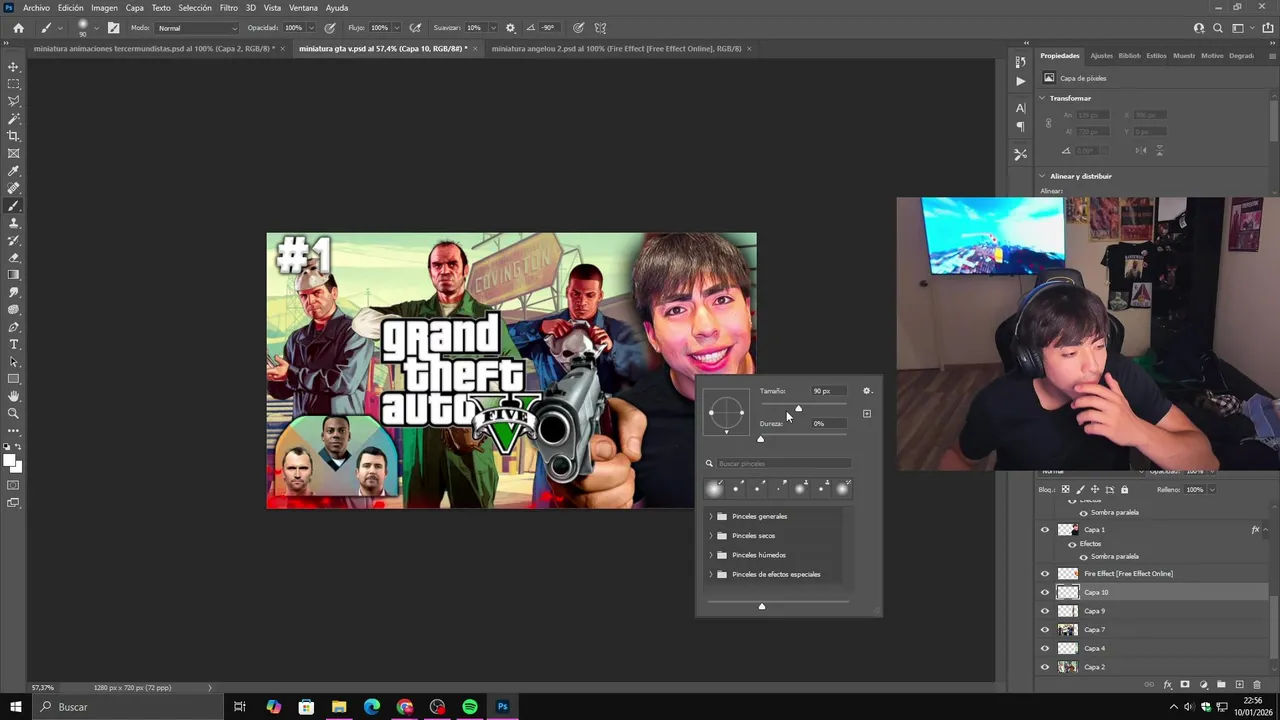The height and width of the screenshot is (720, 1280).
Task: Collapse the Transformar section
Action: pyautogui.click(x=1042, y=98)
